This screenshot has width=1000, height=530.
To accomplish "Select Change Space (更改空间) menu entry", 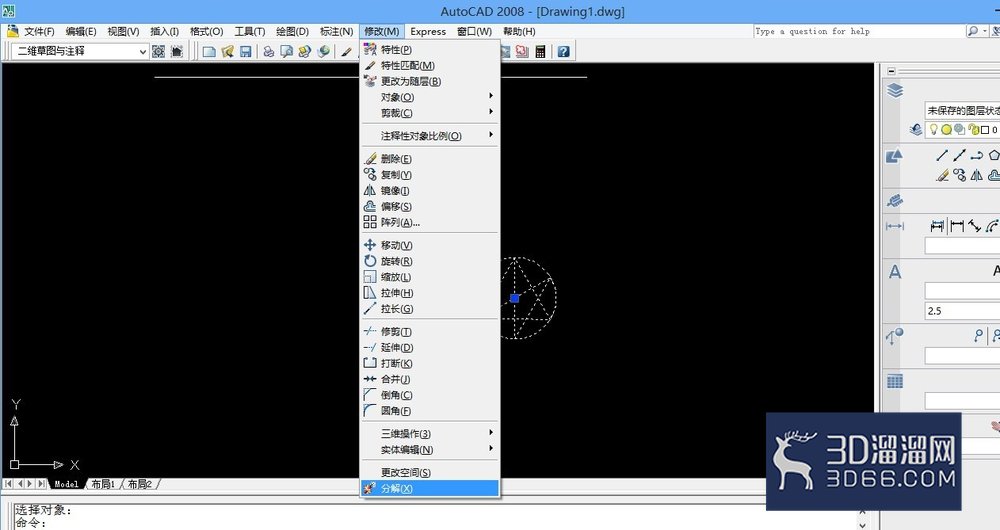I will point(429,473).
